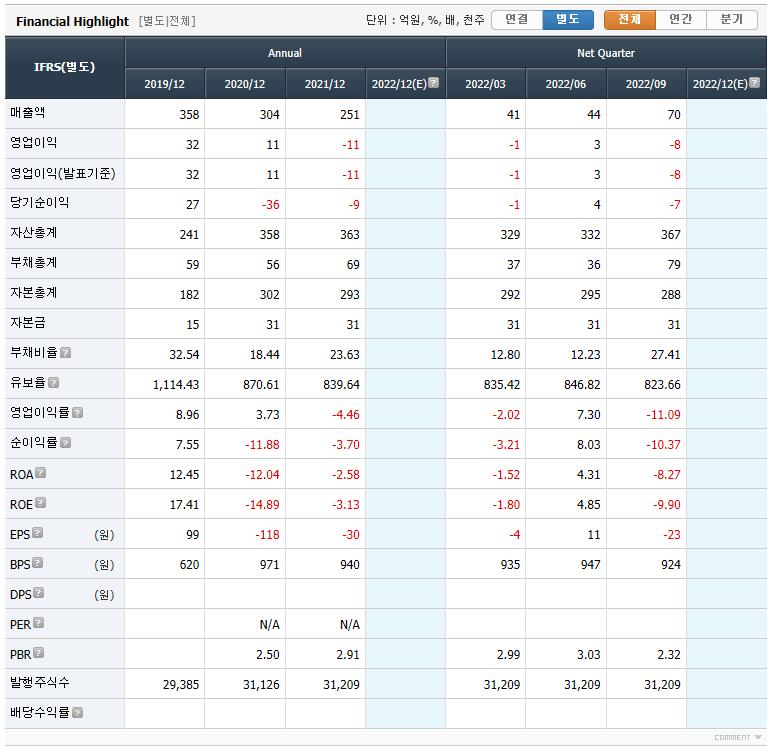Click 2020/12 순이익률 value -11.88

262,444
